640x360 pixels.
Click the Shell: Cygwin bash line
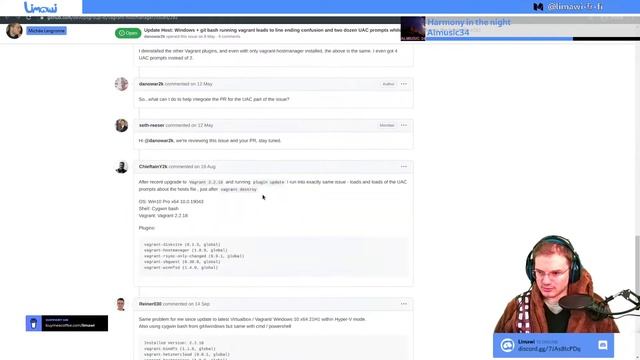pyautogui.click(x=158, y=209)
